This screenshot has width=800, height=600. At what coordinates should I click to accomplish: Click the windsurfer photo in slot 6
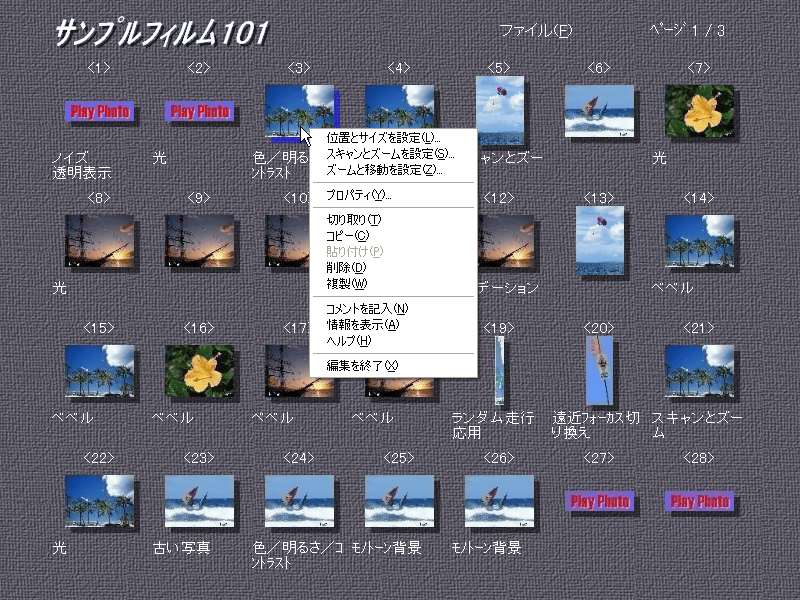[x=598, y=110]
